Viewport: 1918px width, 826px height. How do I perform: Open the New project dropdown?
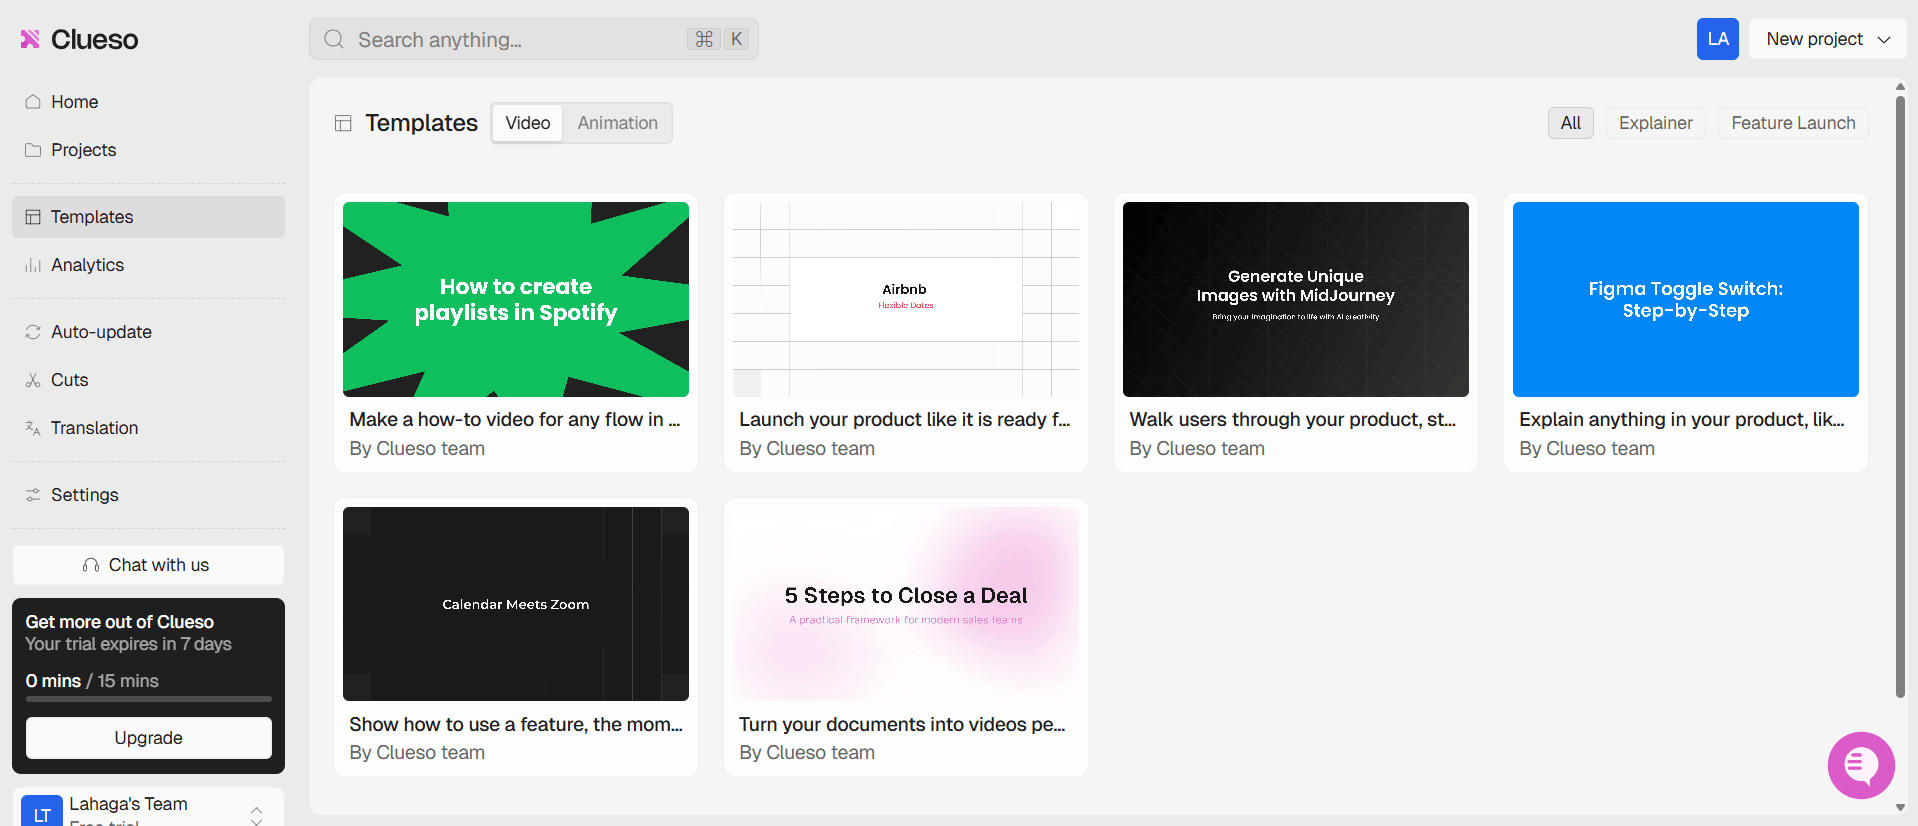(x=1827, y=39)
